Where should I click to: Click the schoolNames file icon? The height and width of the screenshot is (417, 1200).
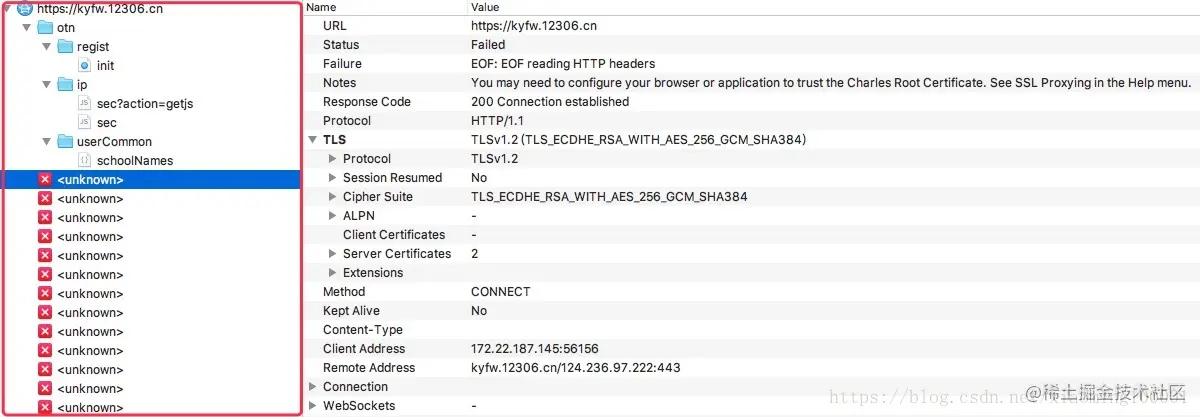coord(84,160)
